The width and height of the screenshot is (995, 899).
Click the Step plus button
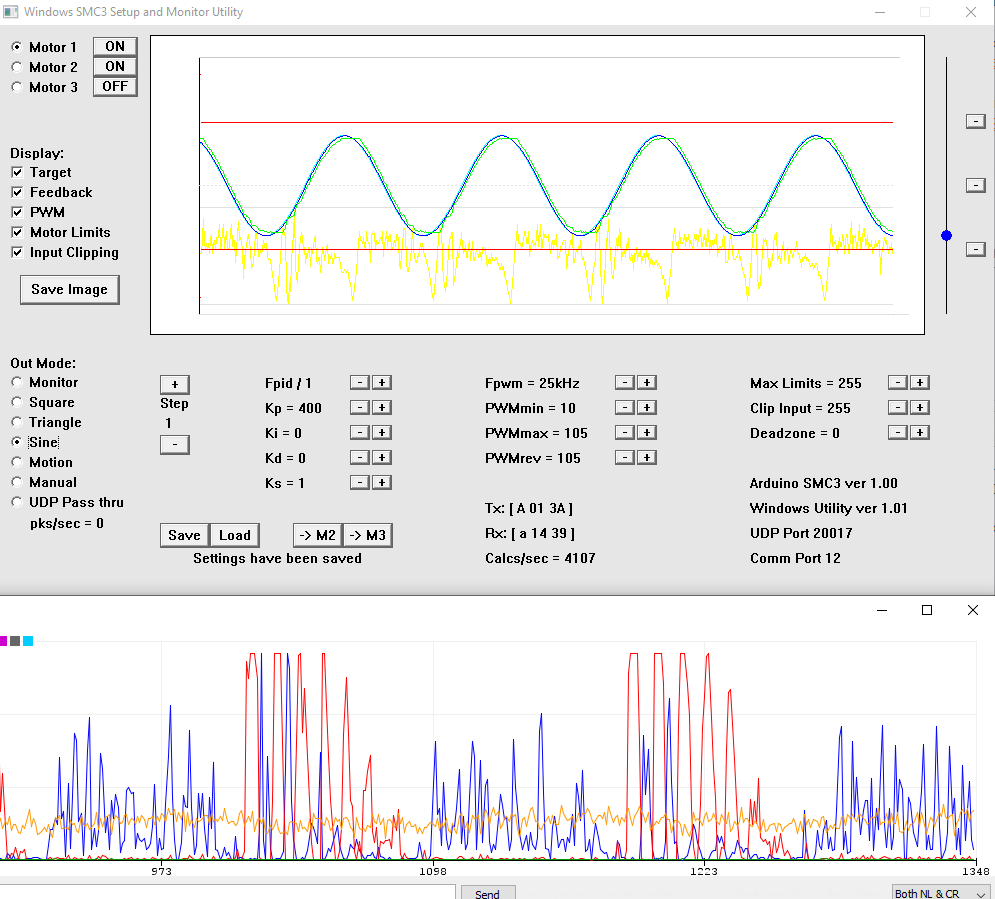(x=174, y=385)
